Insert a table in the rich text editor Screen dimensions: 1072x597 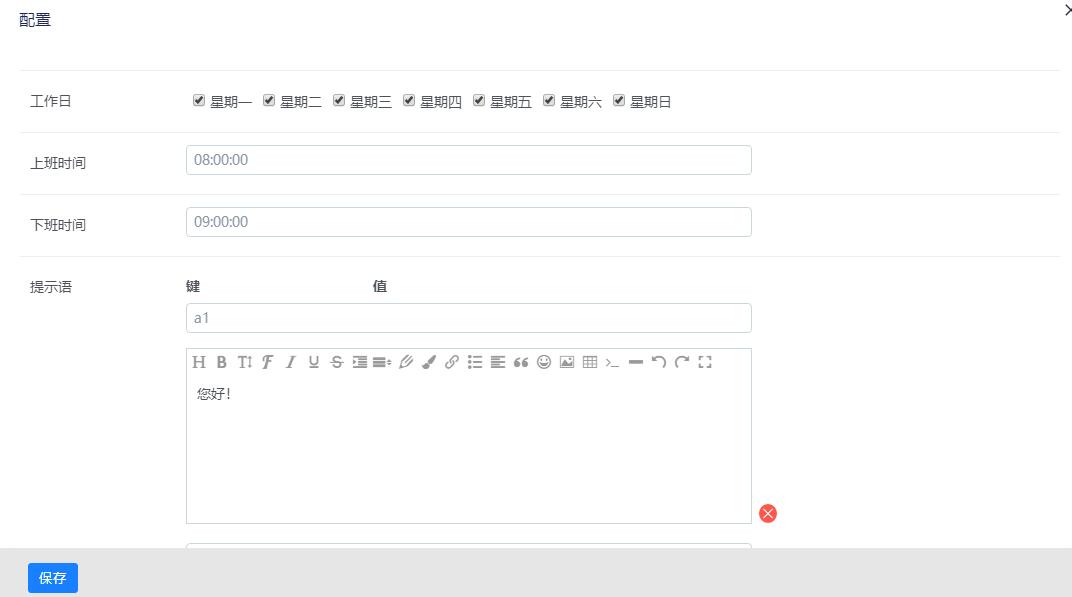coord(590,362)
